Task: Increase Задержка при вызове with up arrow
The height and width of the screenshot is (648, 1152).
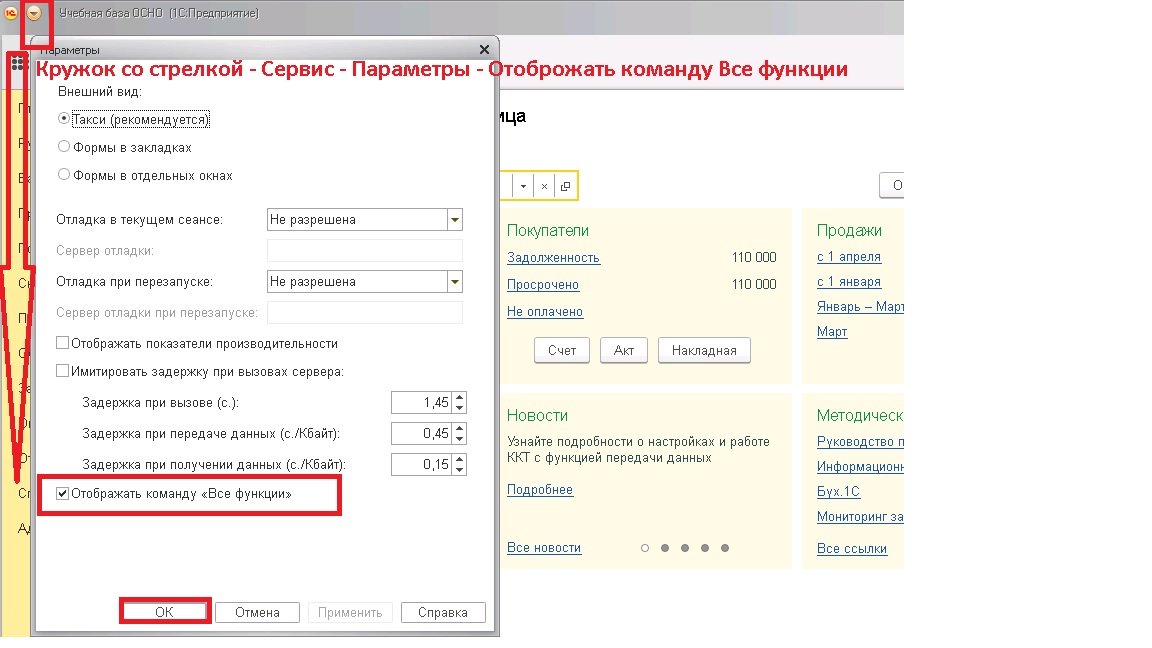Action: 459,397
